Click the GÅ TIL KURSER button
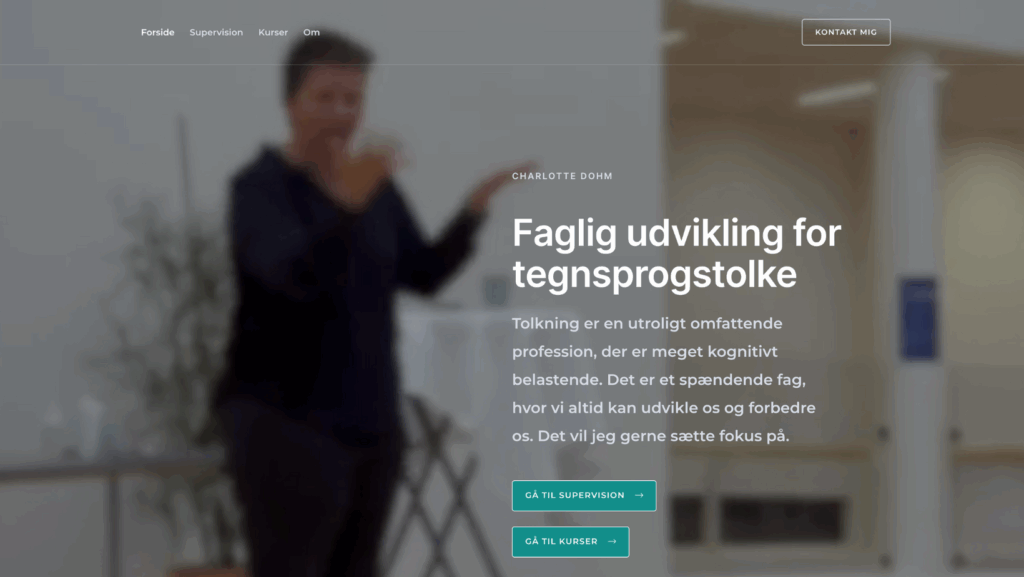The width and height of the screenshot is (1024, 577). point(570,542)
